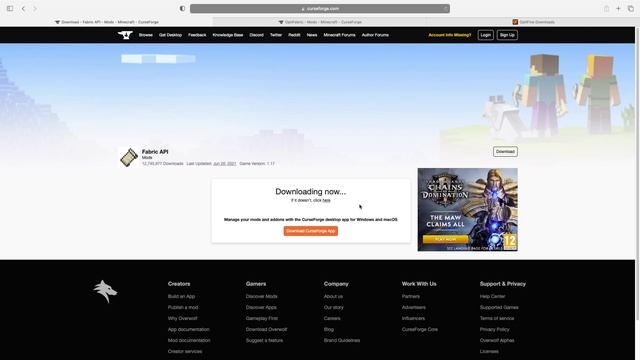640x360 pixels.
Task: Click Download CurseForge App button
Action: pyautogui.click(x=311, y=231)
